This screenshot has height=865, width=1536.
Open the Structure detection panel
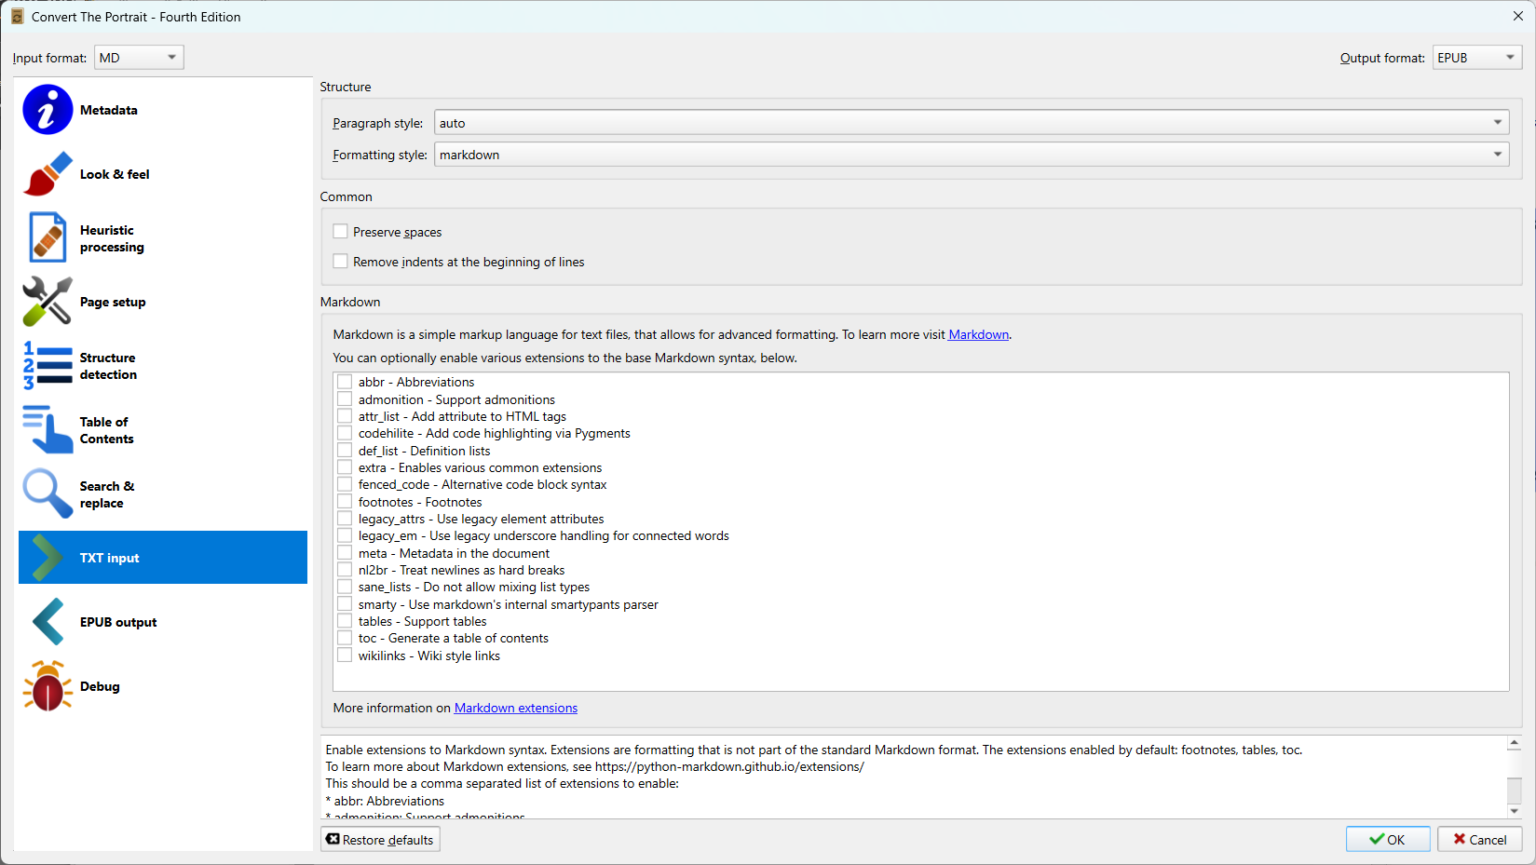tap(108, 366)
